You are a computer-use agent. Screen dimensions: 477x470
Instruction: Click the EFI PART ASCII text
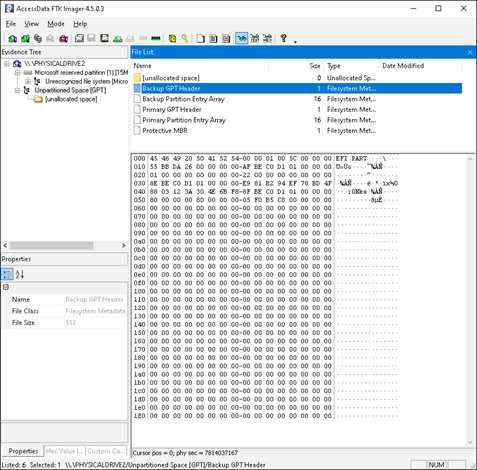click(x=351, y=159)
